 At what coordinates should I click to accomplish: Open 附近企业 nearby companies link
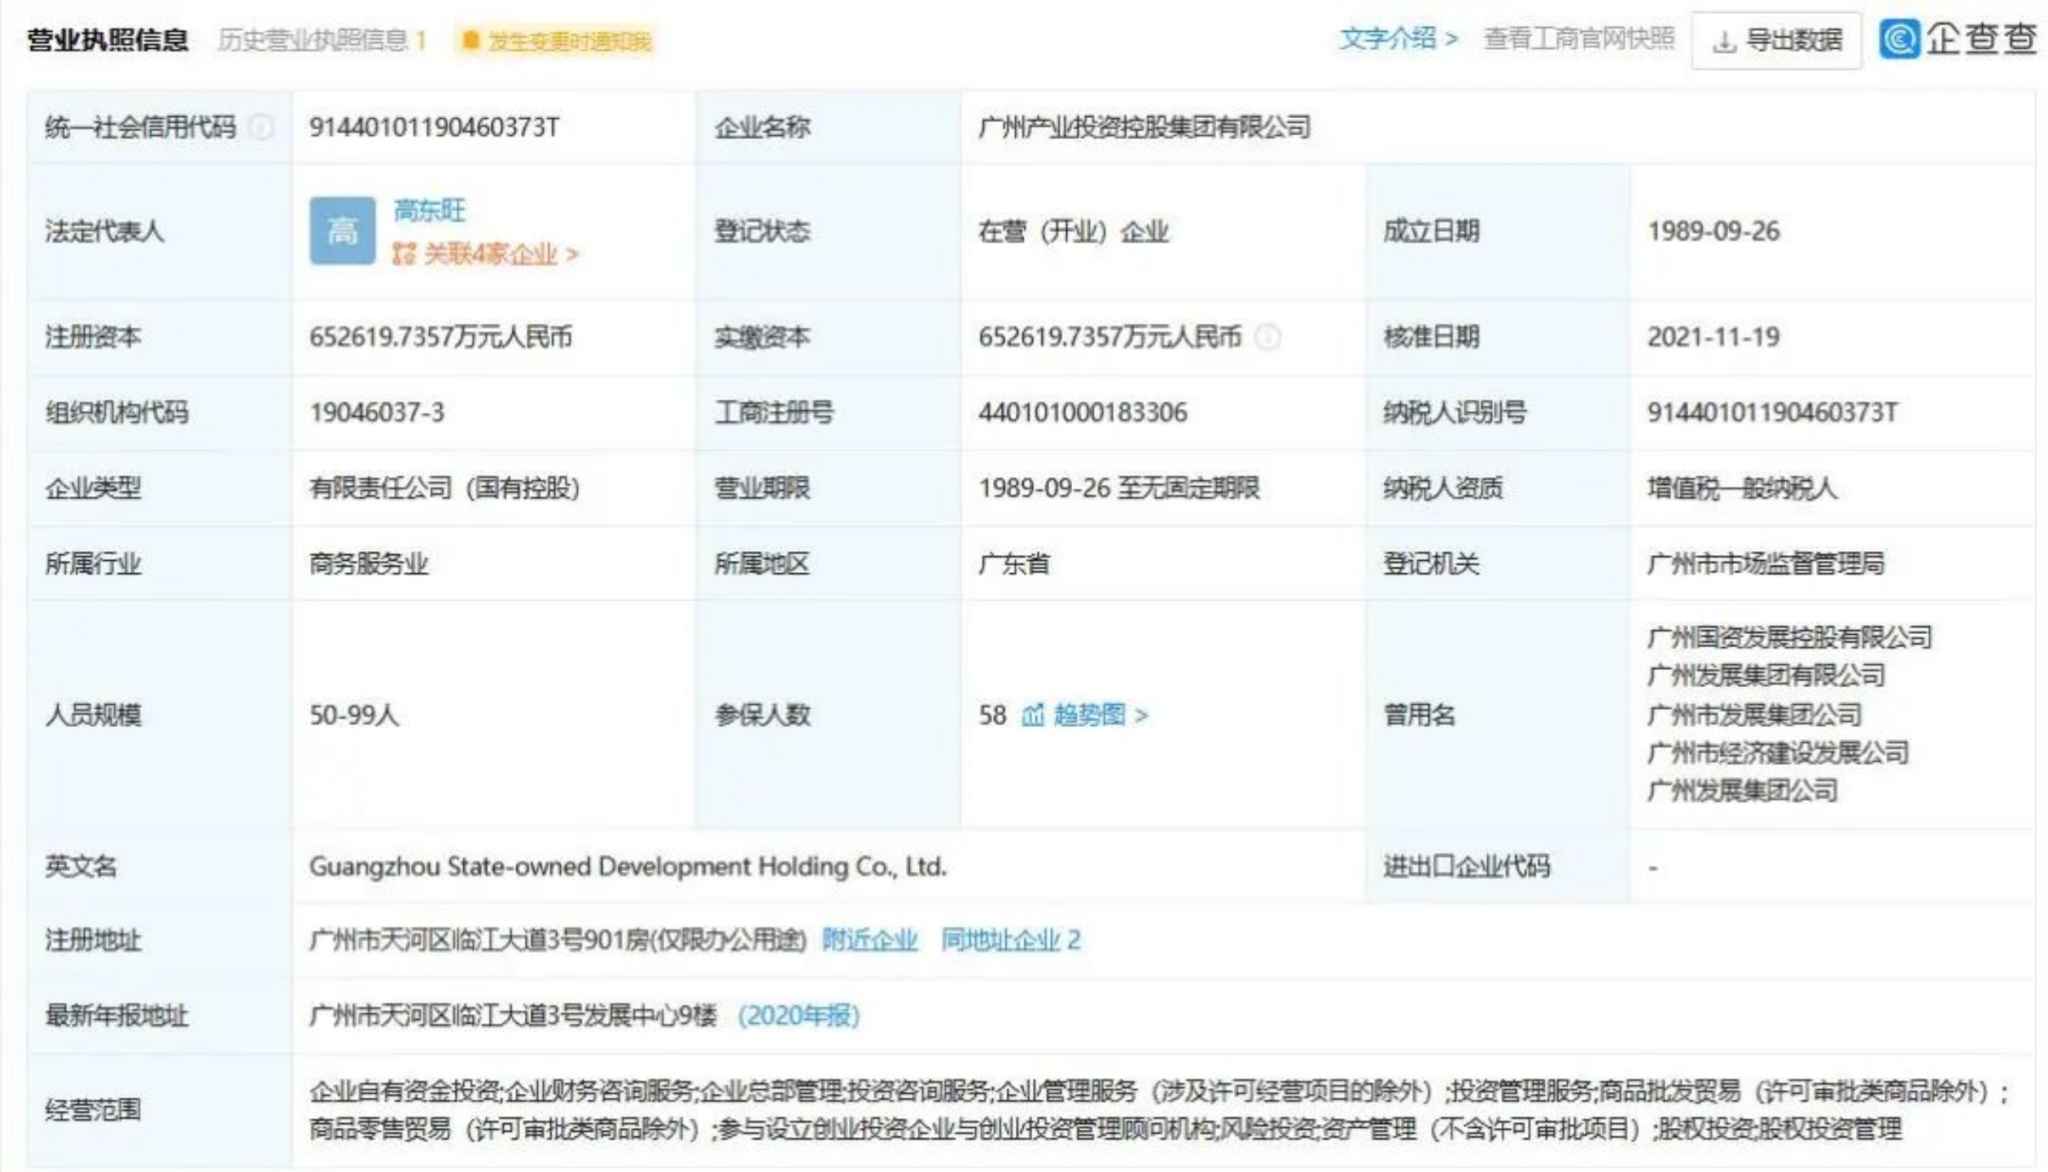(x=870, y=940)
